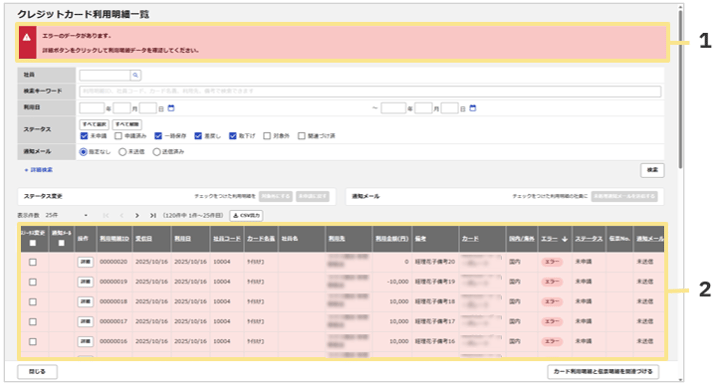This screenshot has height=385, width=717.
Task: Check the 対象外 status checkbox
Action: point(267,136)
